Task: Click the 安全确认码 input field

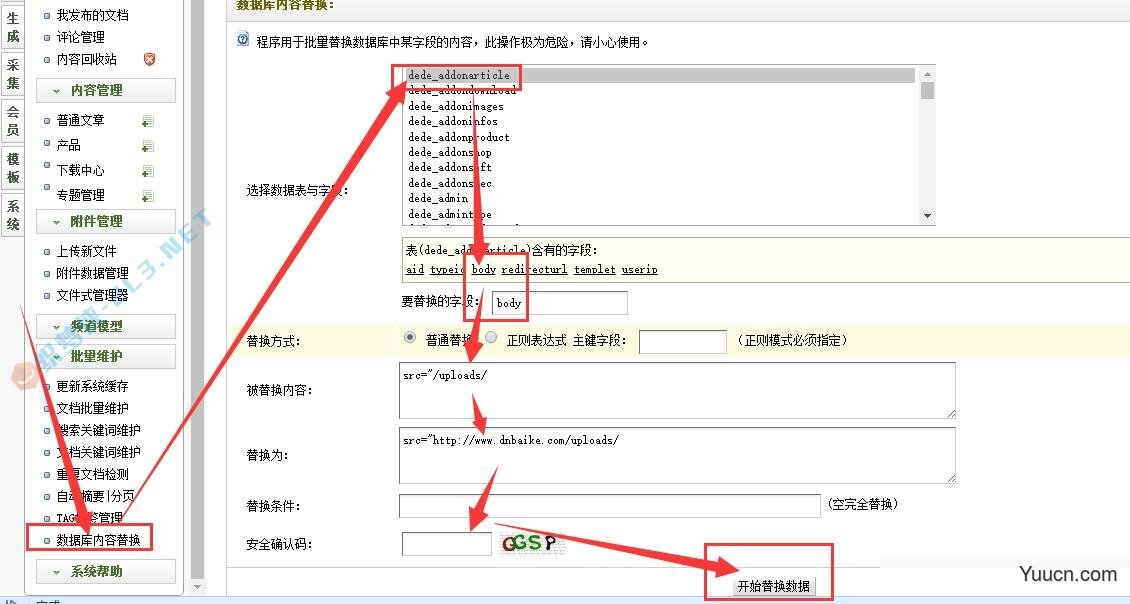Action: pos(446,544)
